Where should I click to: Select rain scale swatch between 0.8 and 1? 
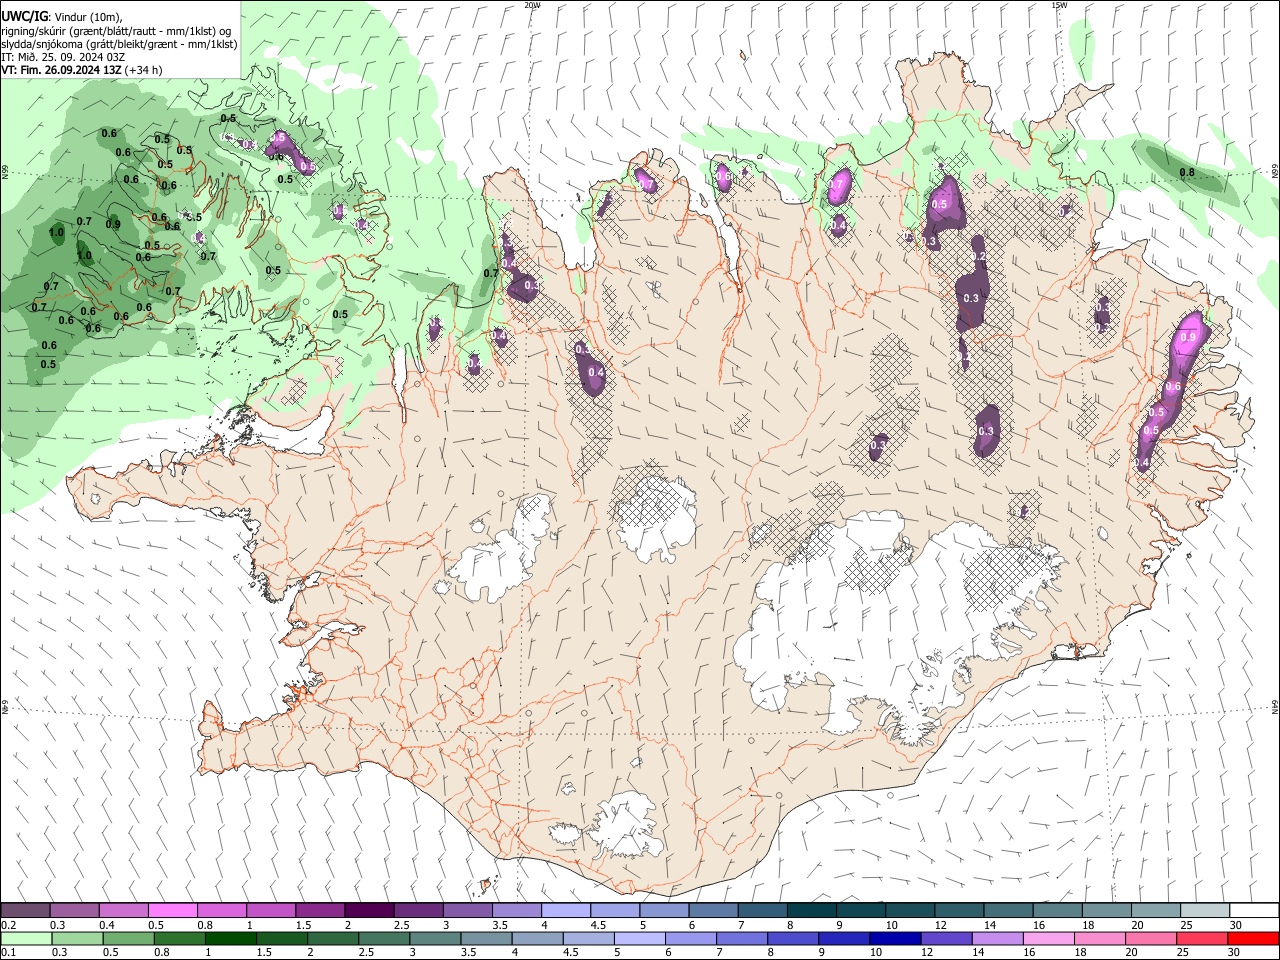(178, 939)
